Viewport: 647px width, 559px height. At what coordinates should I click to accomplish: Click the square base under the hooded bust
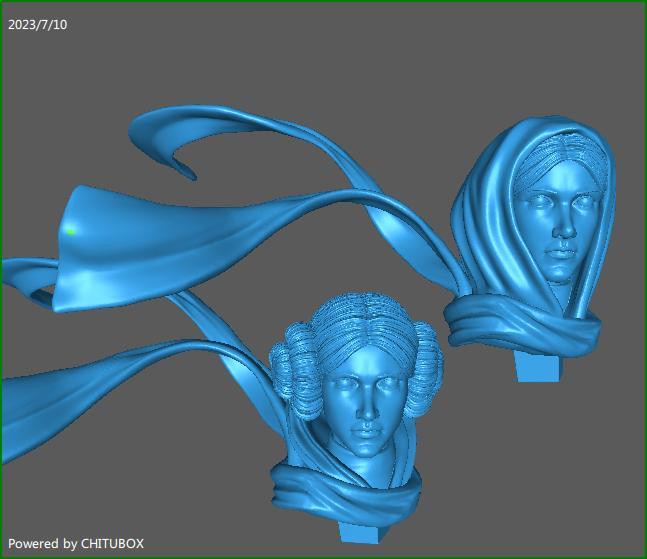(x=538, y=366)
